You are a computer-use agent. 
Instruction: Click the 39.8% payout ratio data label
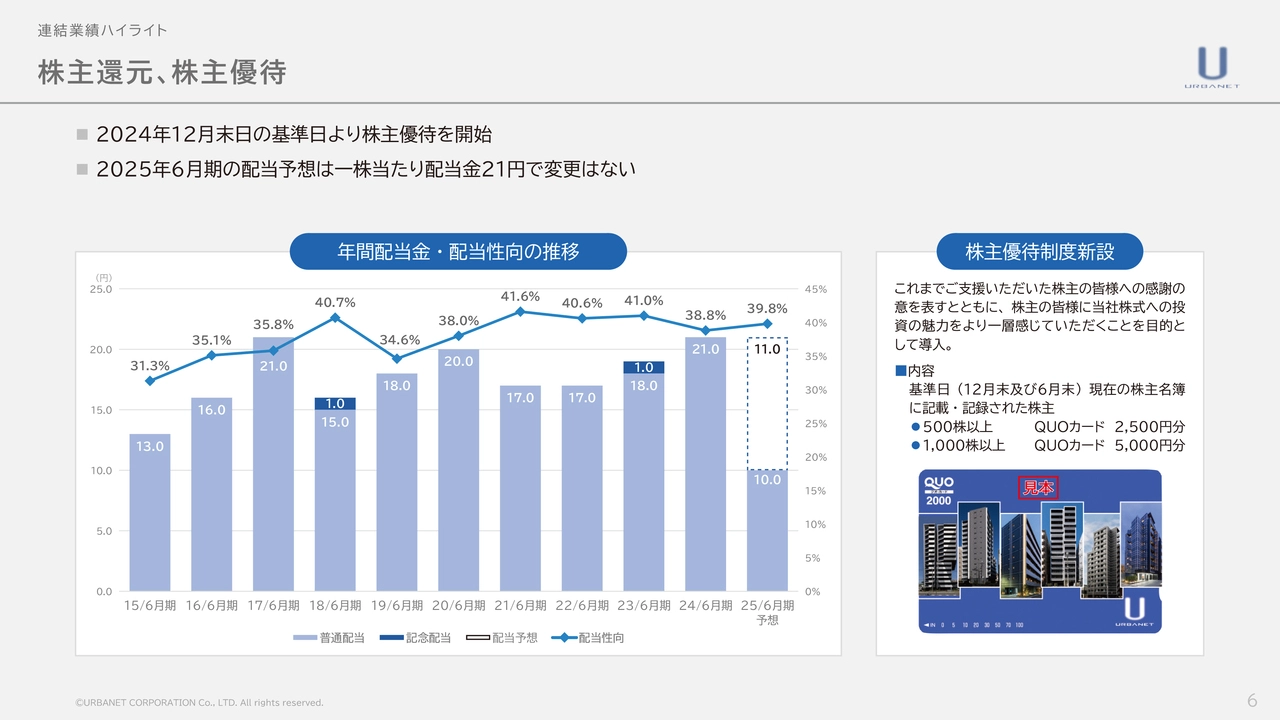click(767, 308)
